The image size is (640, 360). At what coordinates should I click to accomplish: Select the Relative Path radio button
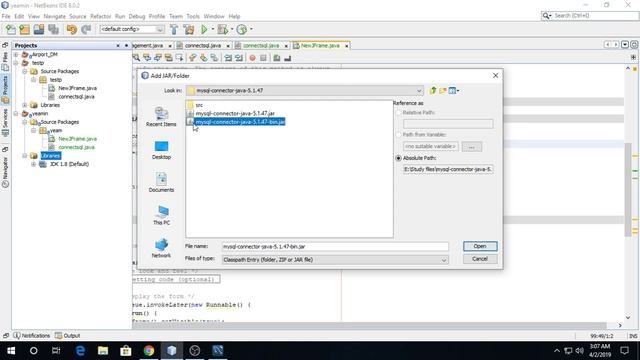[x=398, y=113]
